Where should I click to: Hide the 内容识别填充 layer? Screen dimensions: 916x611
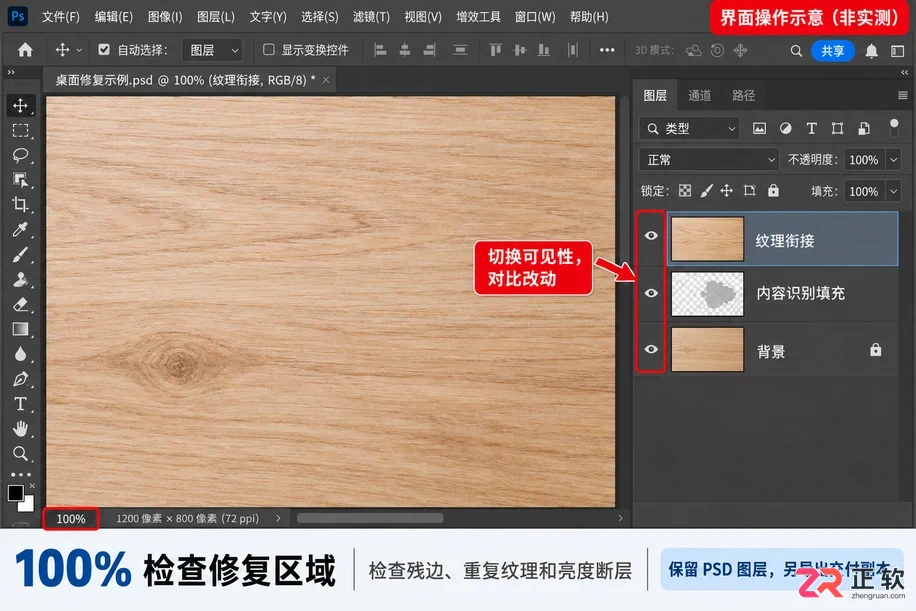tap(651, 293)
